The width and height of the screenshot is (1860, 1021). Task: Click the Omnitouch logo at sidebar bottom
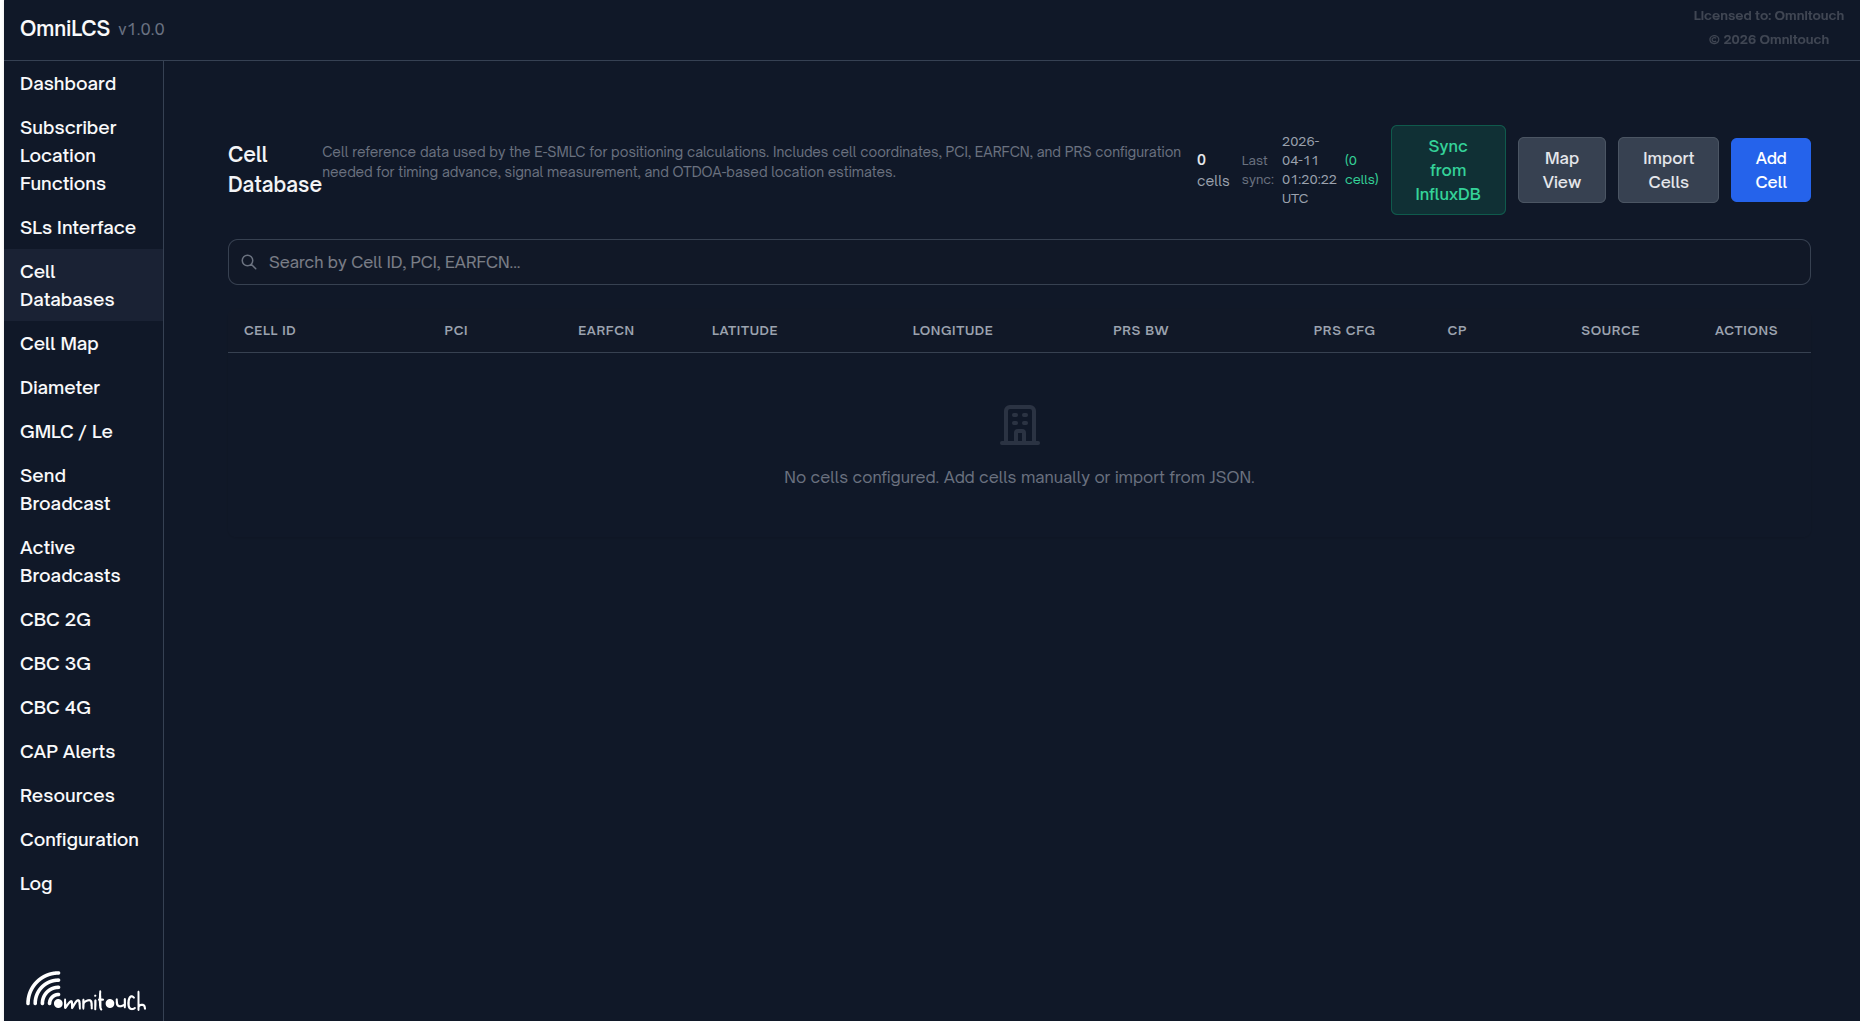[86, 990]
